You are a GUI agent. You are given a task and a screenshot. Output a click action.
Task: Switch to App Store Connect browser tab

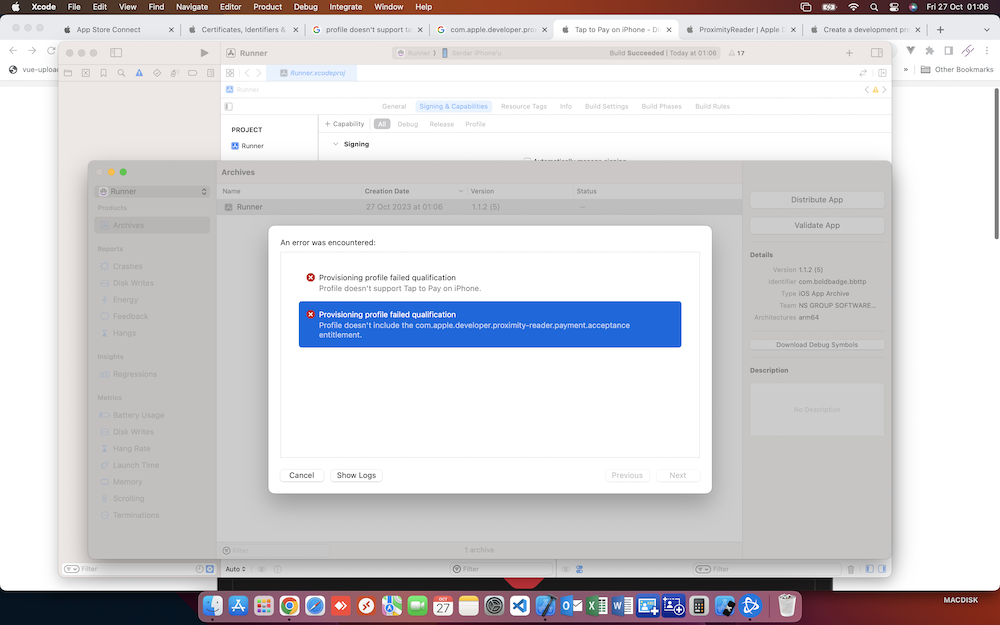click(x=119, y=29)
